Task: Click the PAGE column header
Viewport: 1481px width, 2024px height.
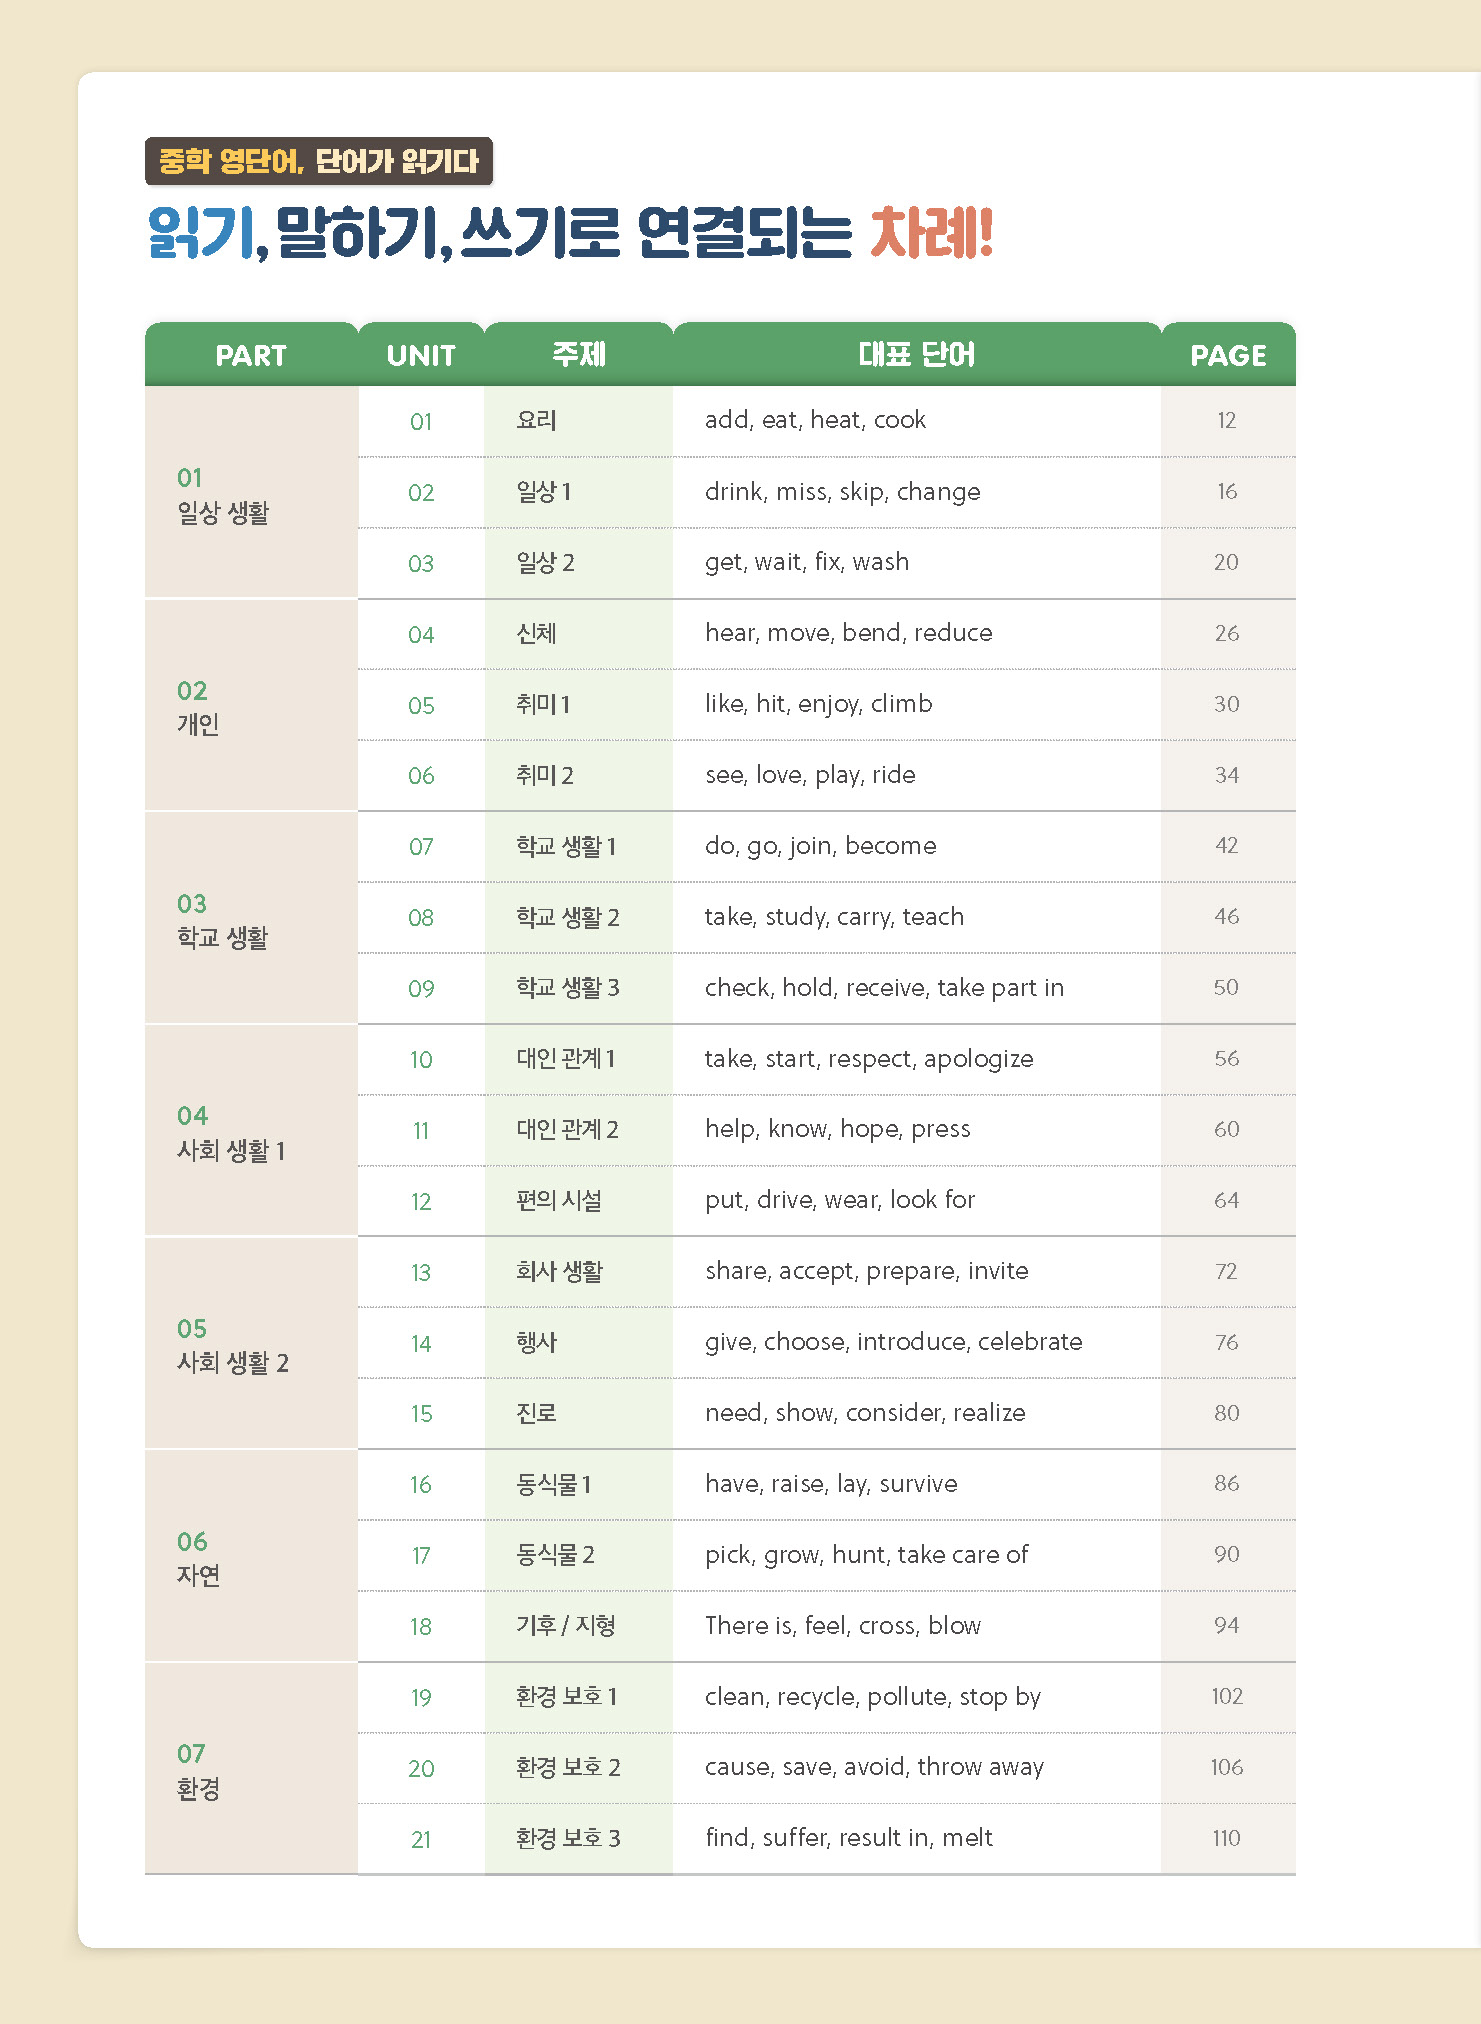Action: (x=1227, y=355)
